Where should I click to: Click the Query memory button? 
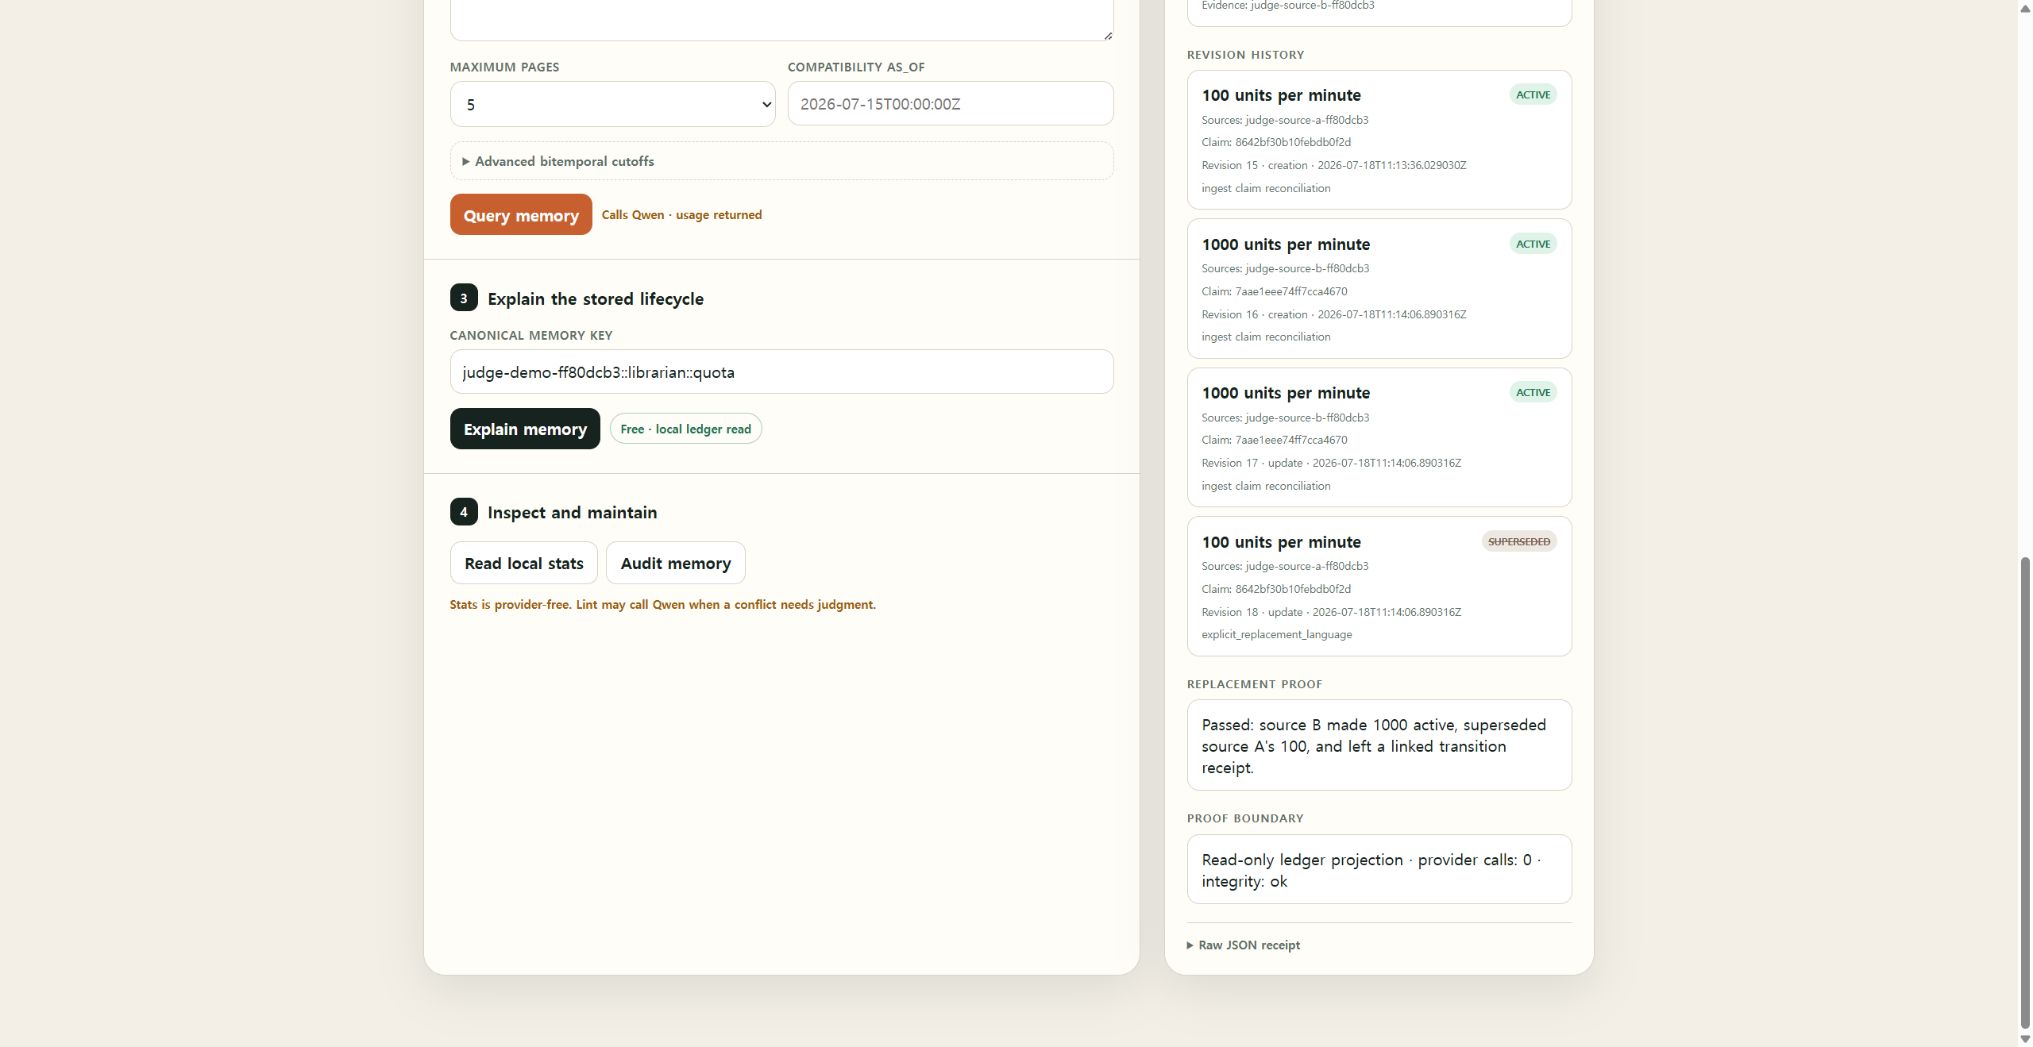click(520, 215)
